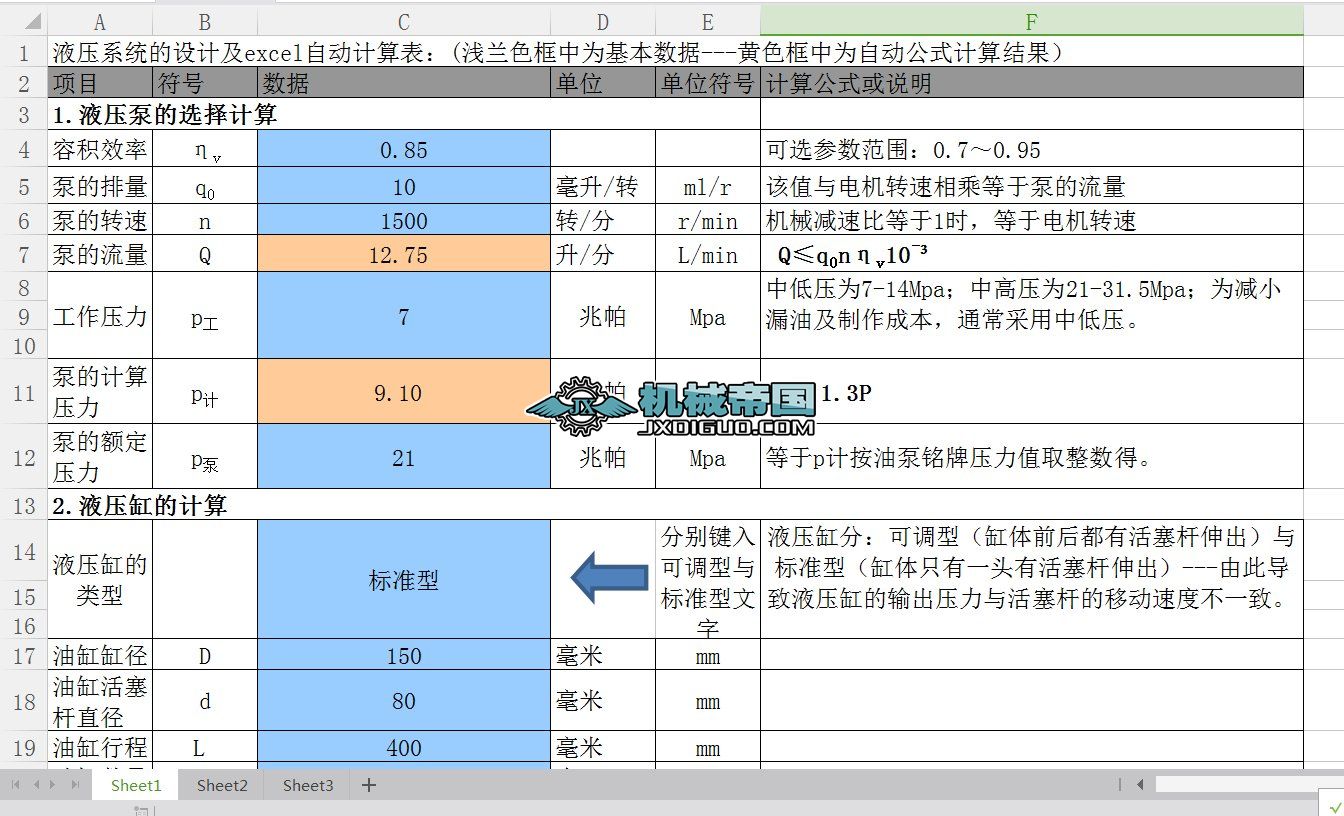Select the 项目 header cell
The height and width of the screenshot is (816, 1344).
99,83
